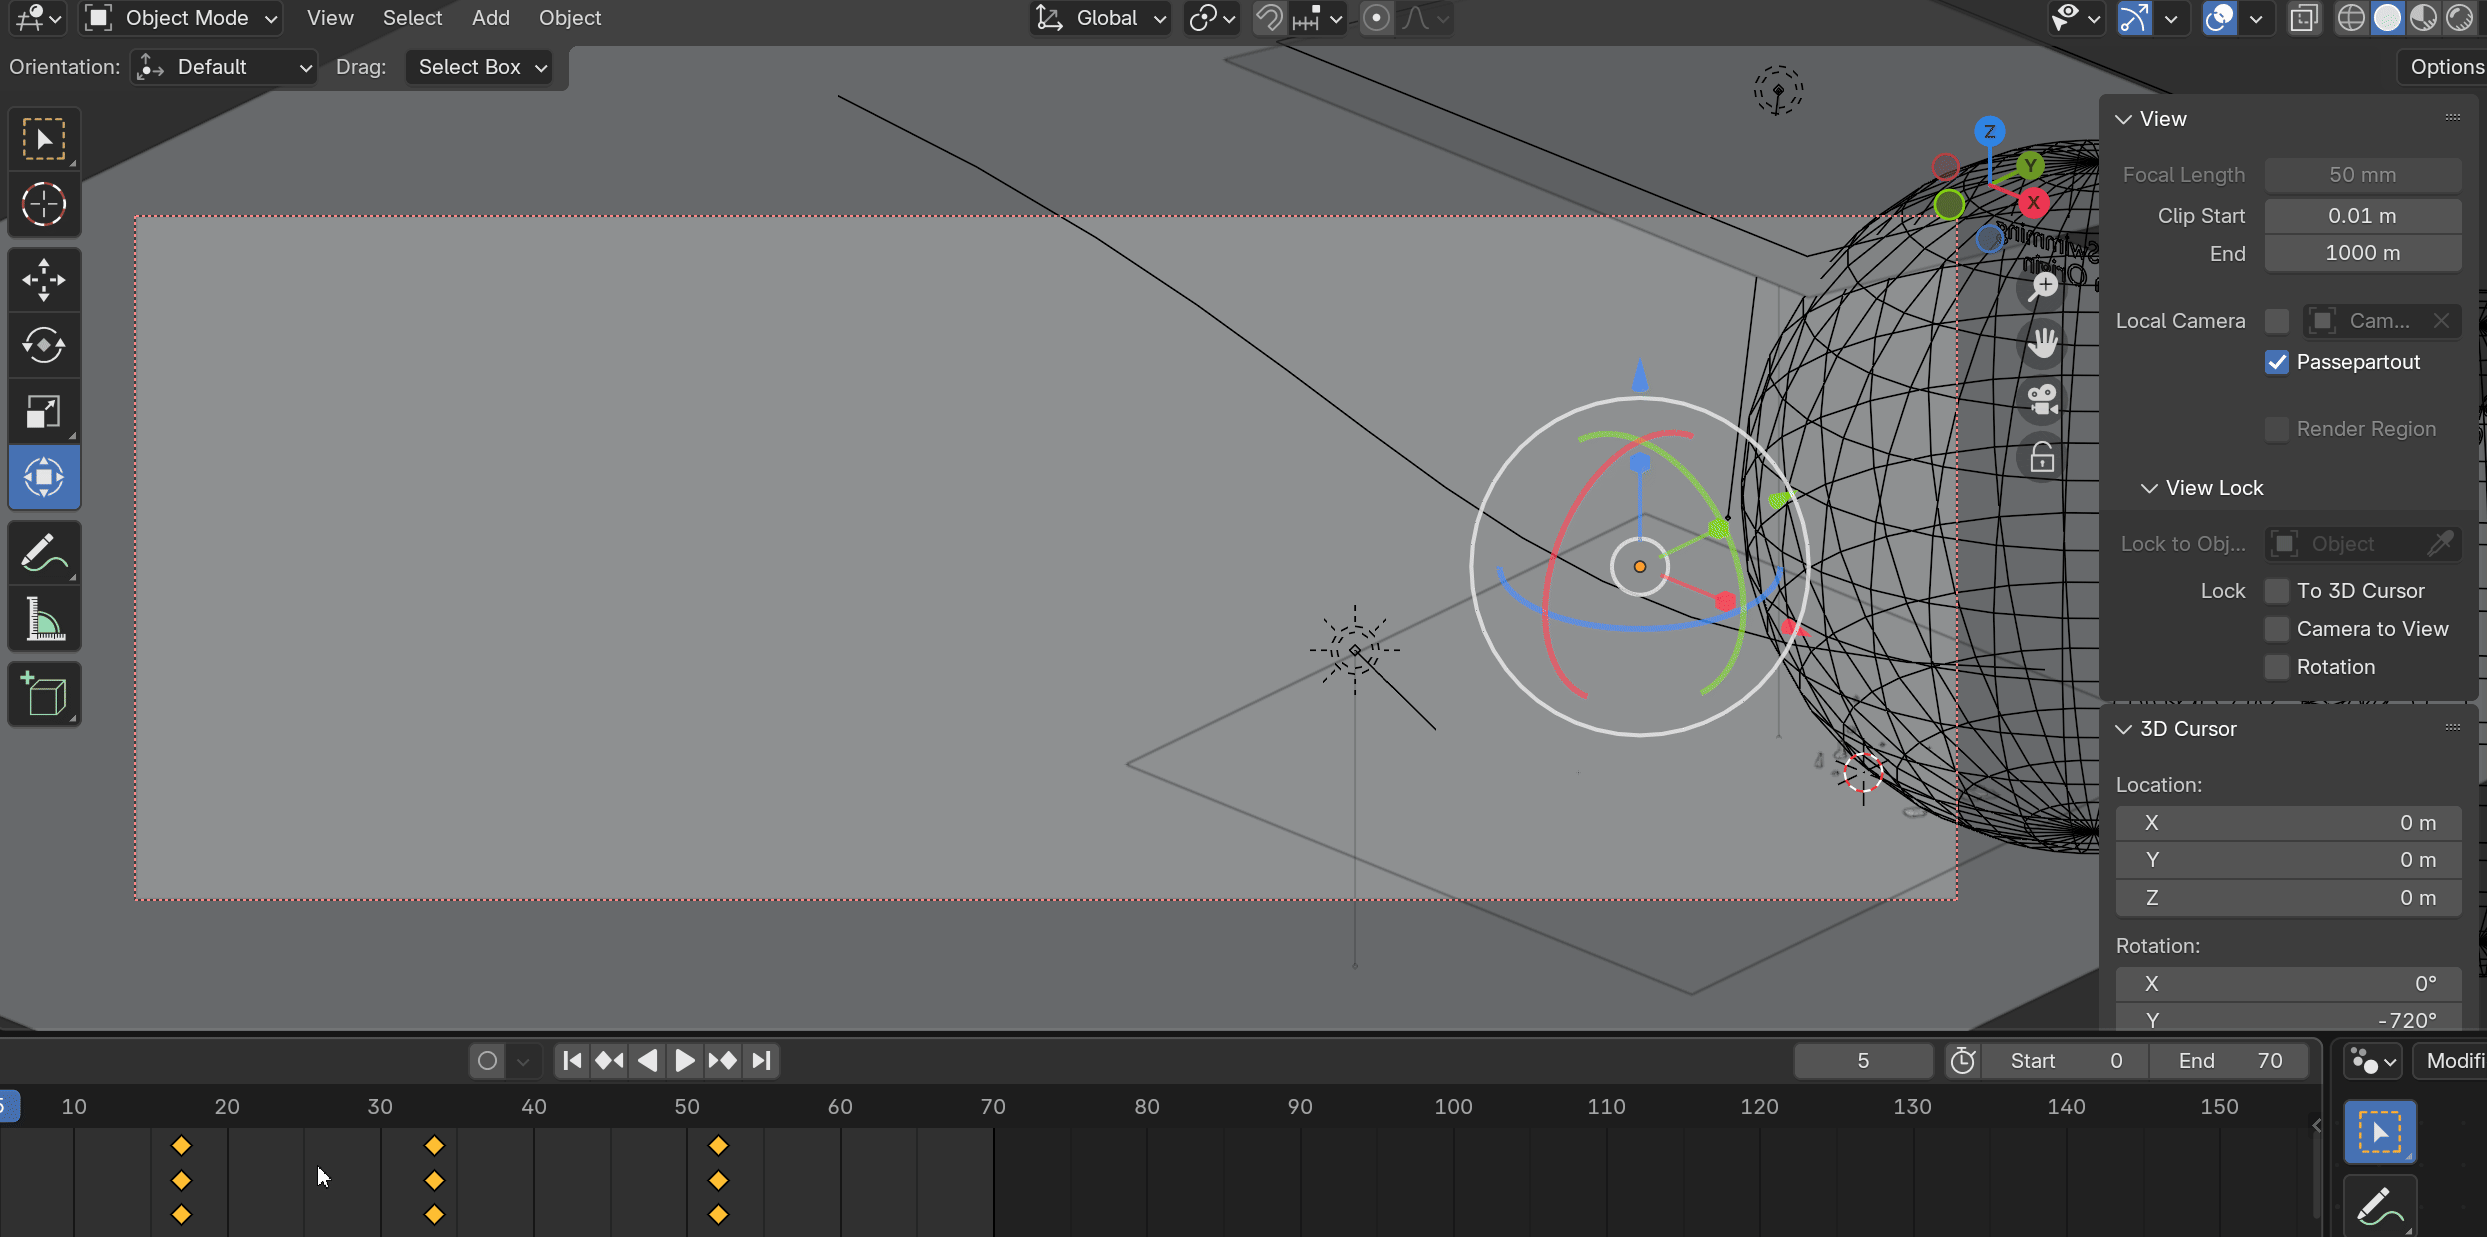The image size is (2487, 1237).
Task: Open the Global transform orientation dropdown
Action: click(x=1100, y=18)
